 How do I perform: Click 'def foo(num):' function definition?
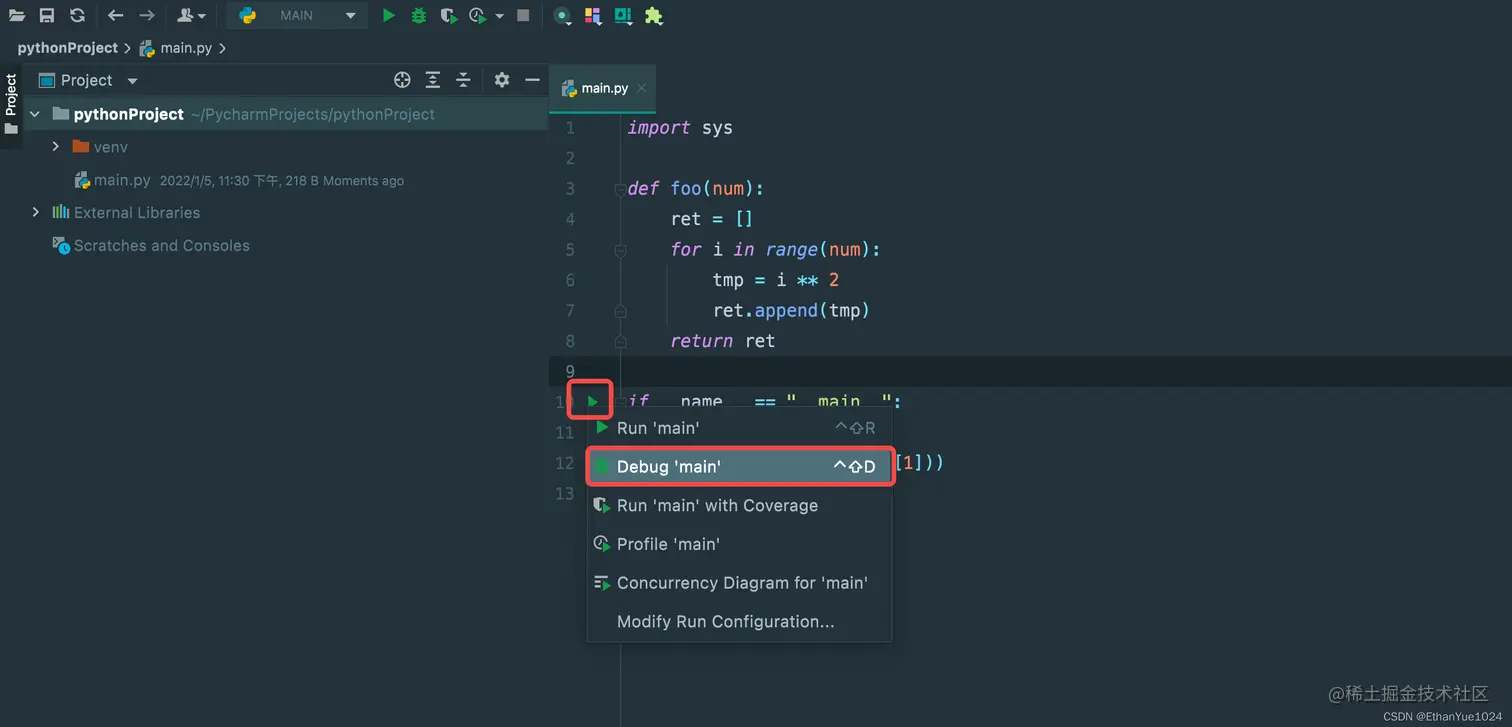pyautogui.click(x=696, y=189)
